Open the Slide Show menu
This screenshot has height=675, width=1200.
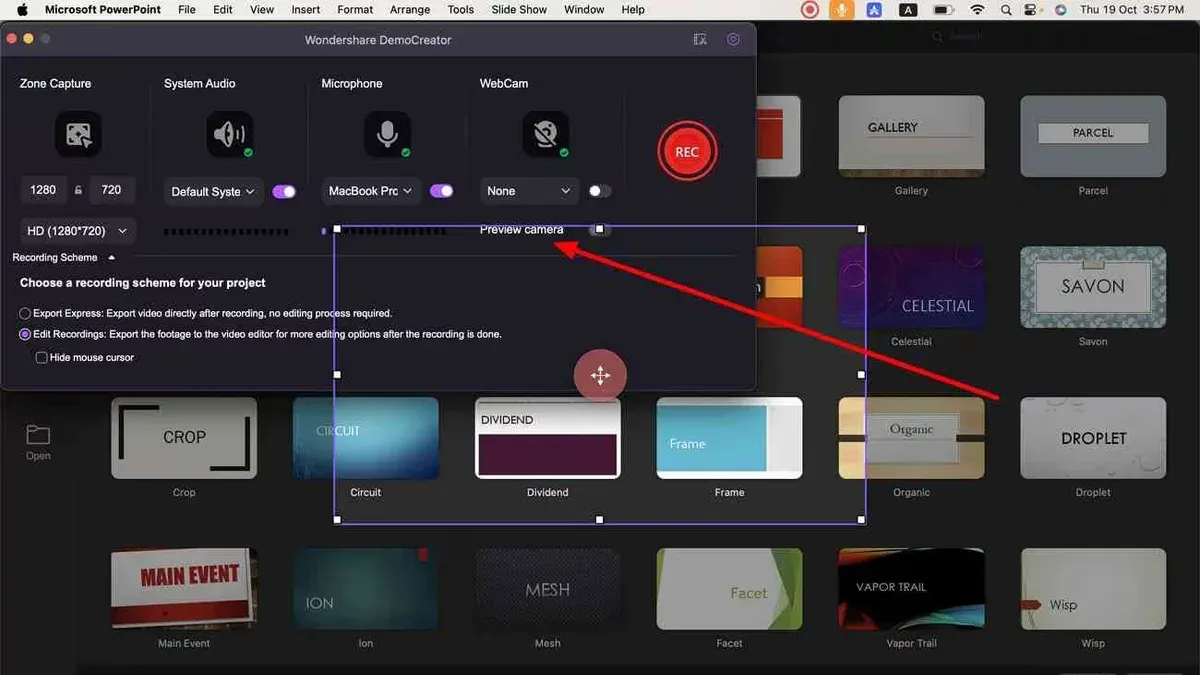click(519, 10)
